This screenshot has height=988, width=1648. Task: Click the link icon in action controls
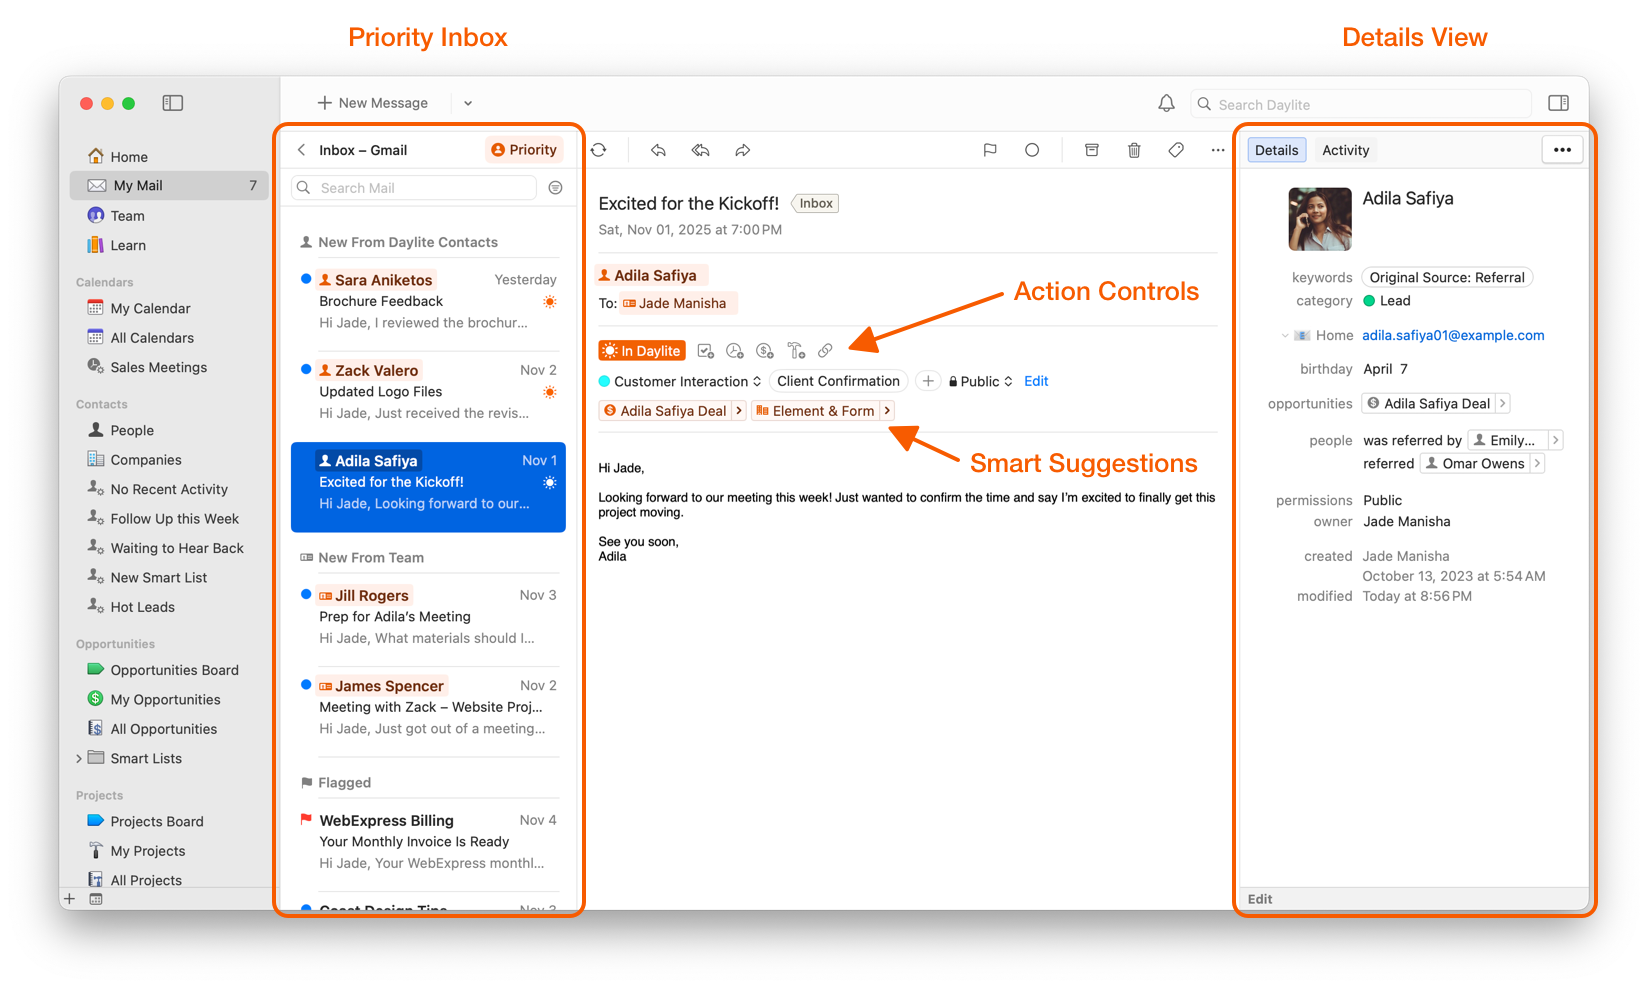[825, 351]
